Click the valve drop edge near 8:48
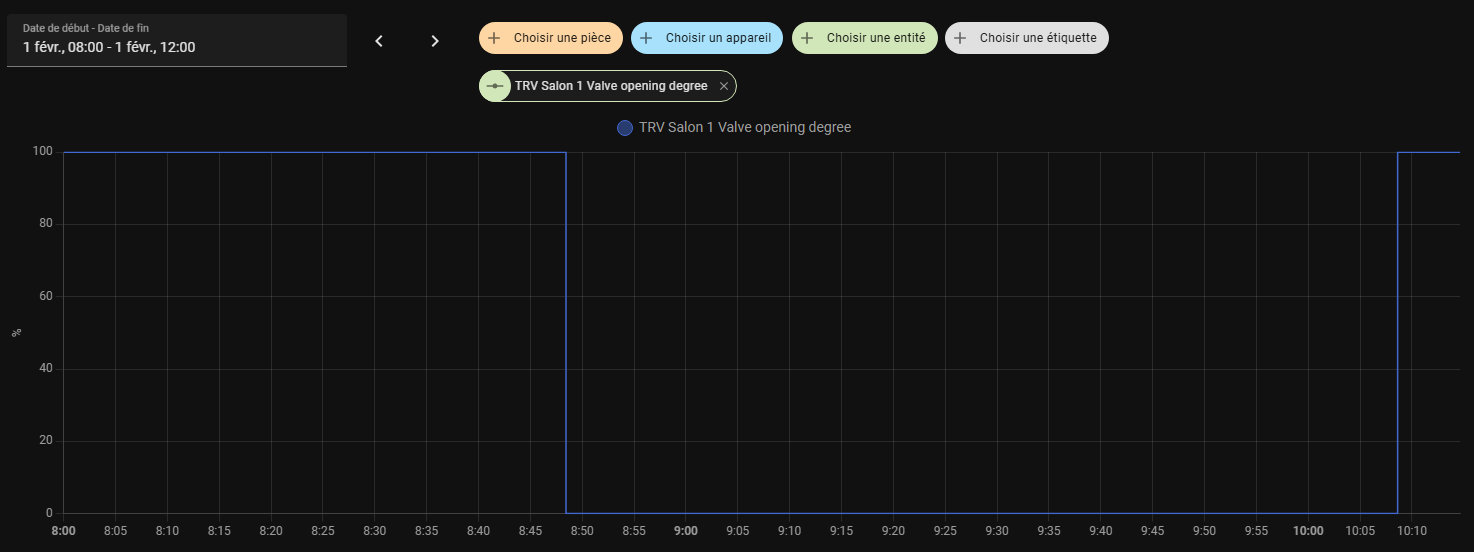The width and height of the screenshot is (1474, 552). [566, 332]
